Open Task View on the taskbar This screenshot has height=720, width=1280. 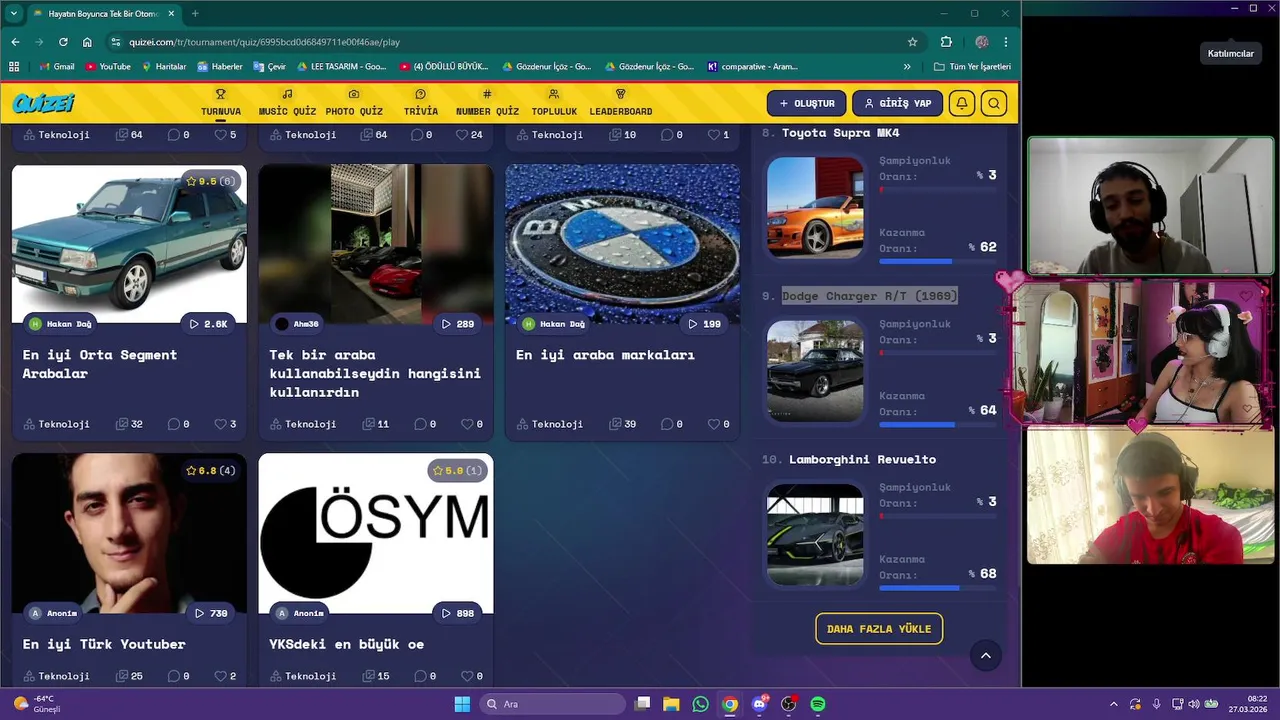[643, 704]
